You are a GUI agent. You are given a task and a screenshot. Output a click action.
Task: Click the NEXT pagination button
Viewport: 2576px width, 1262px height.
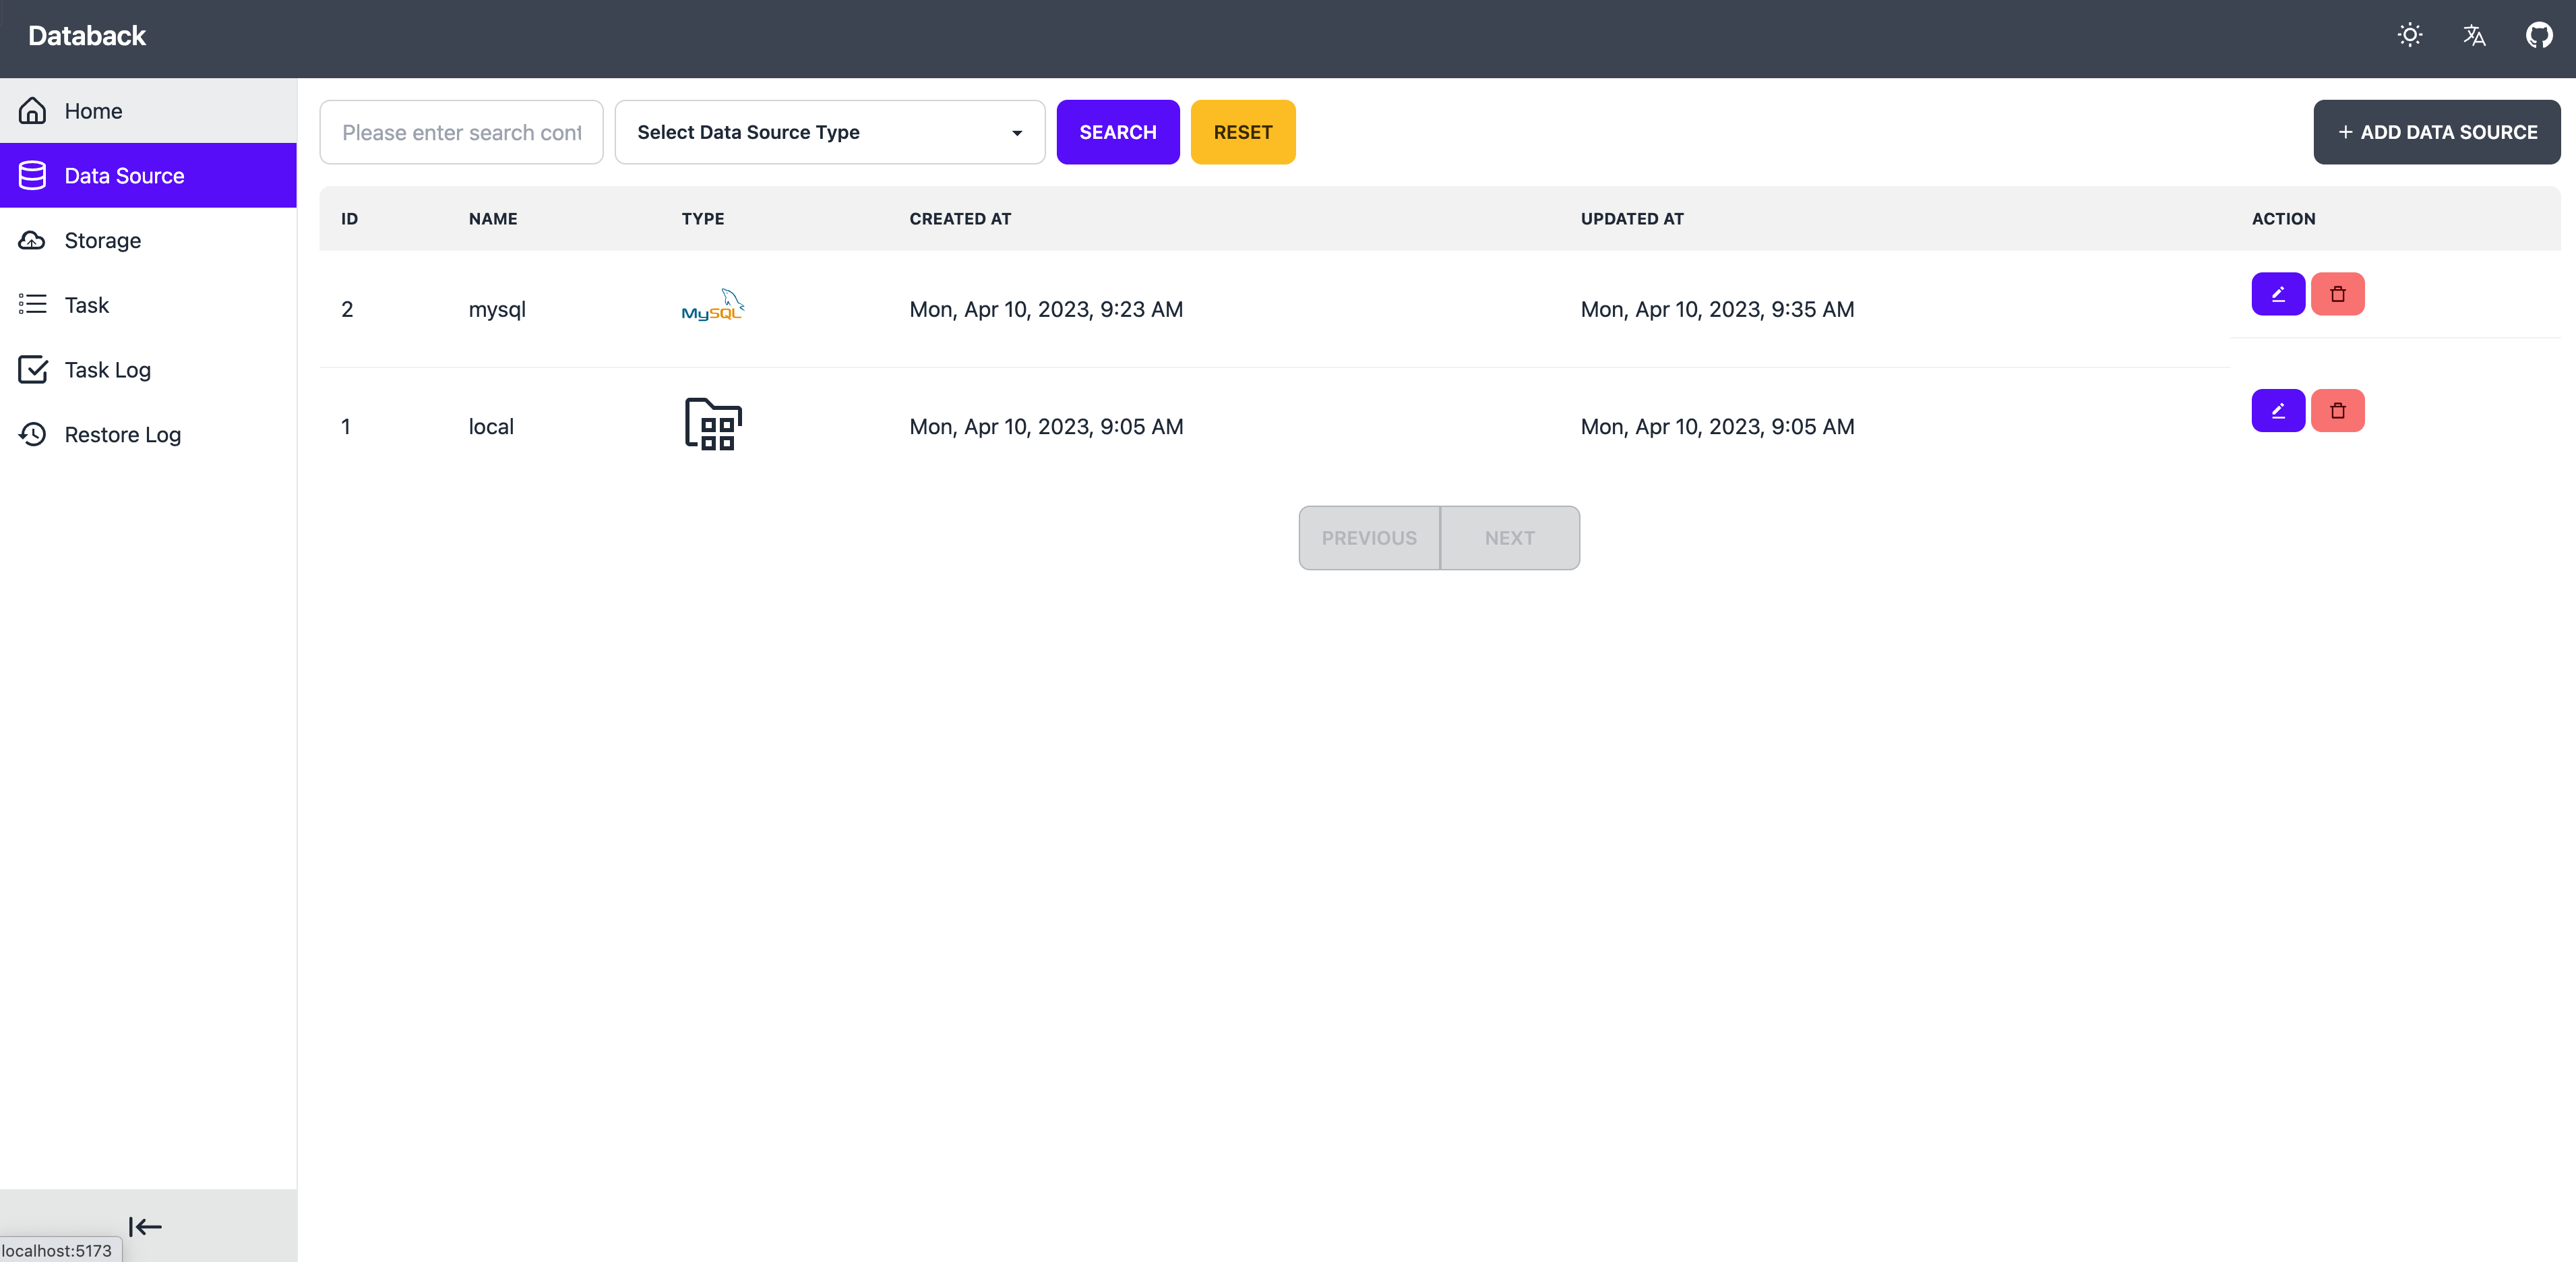click(1508, 537)
